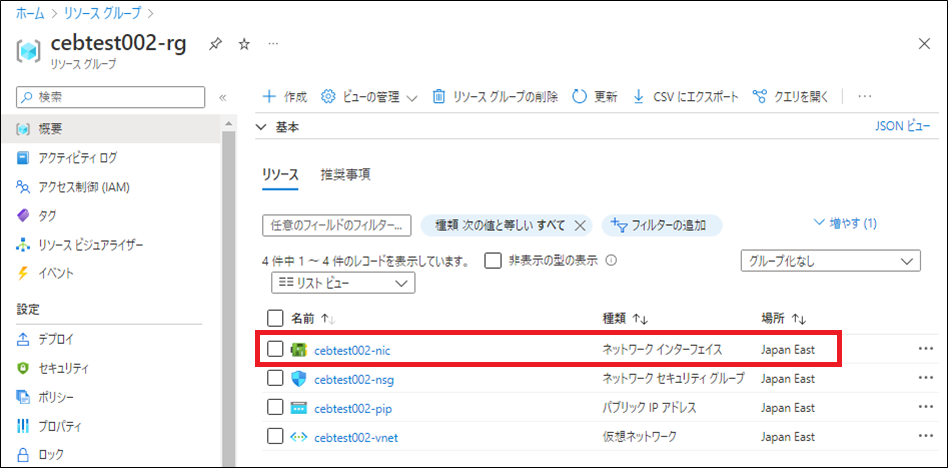
Task: Sort by 場所 column
Action: click(x=784, y=318)
